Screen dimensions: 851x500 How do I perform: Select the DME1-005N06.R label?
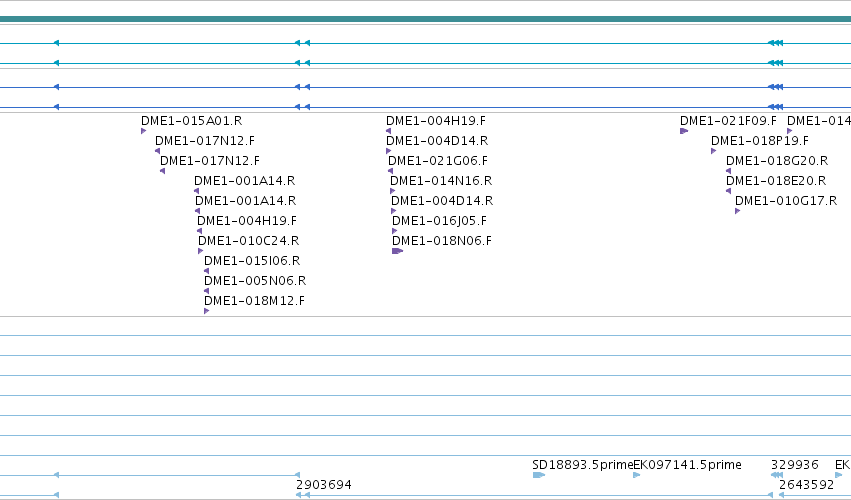pyautogui.click(x=255, y=281)
